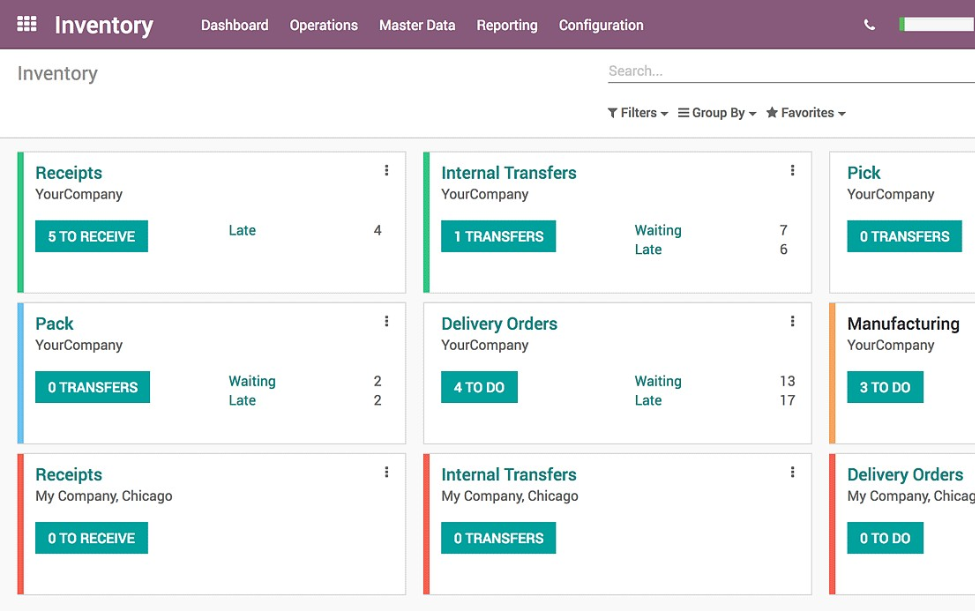Expand the Filters dropdown

tap(638, 113)
